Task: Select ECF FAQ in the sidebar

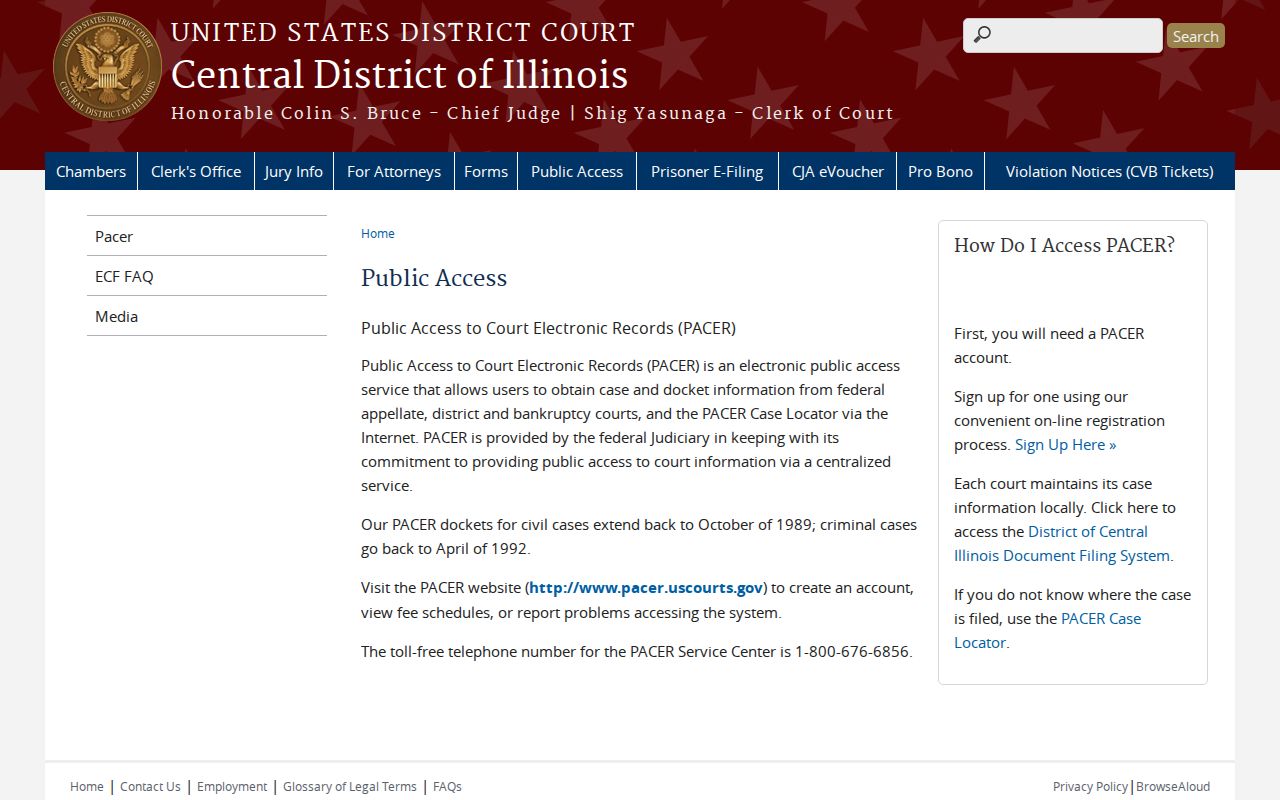Action: pyautogui.click(x=207, y=276)
